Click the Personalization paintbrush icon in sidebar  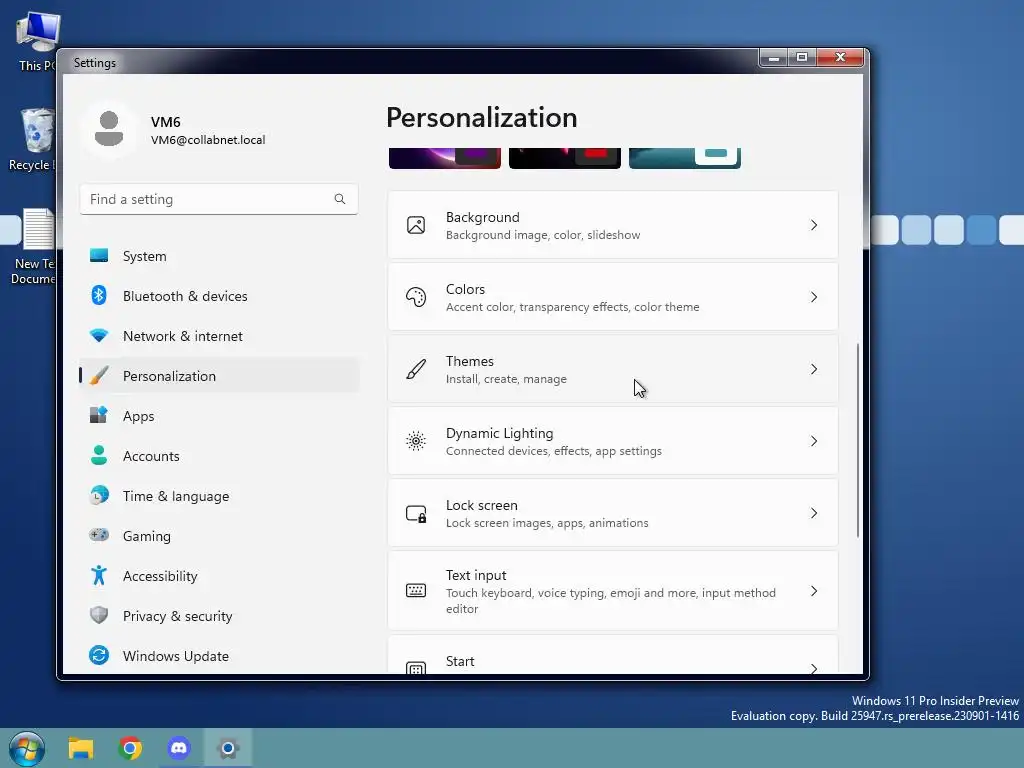(x=99, y=376)
